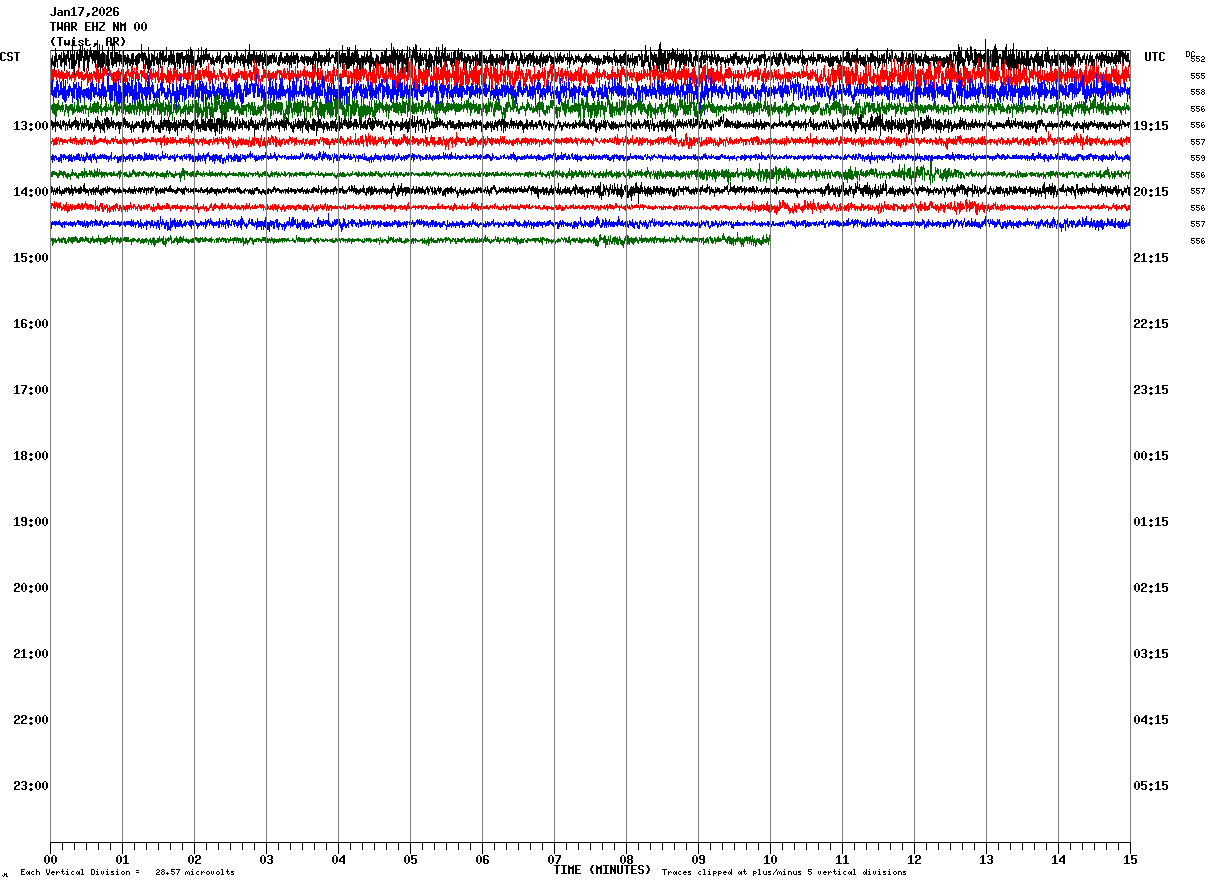Image resolution: width=1210 pixels, height=886 pixels.
Task: Select the station code TWAR EHZ NM 00
Action: coord(99,27)
